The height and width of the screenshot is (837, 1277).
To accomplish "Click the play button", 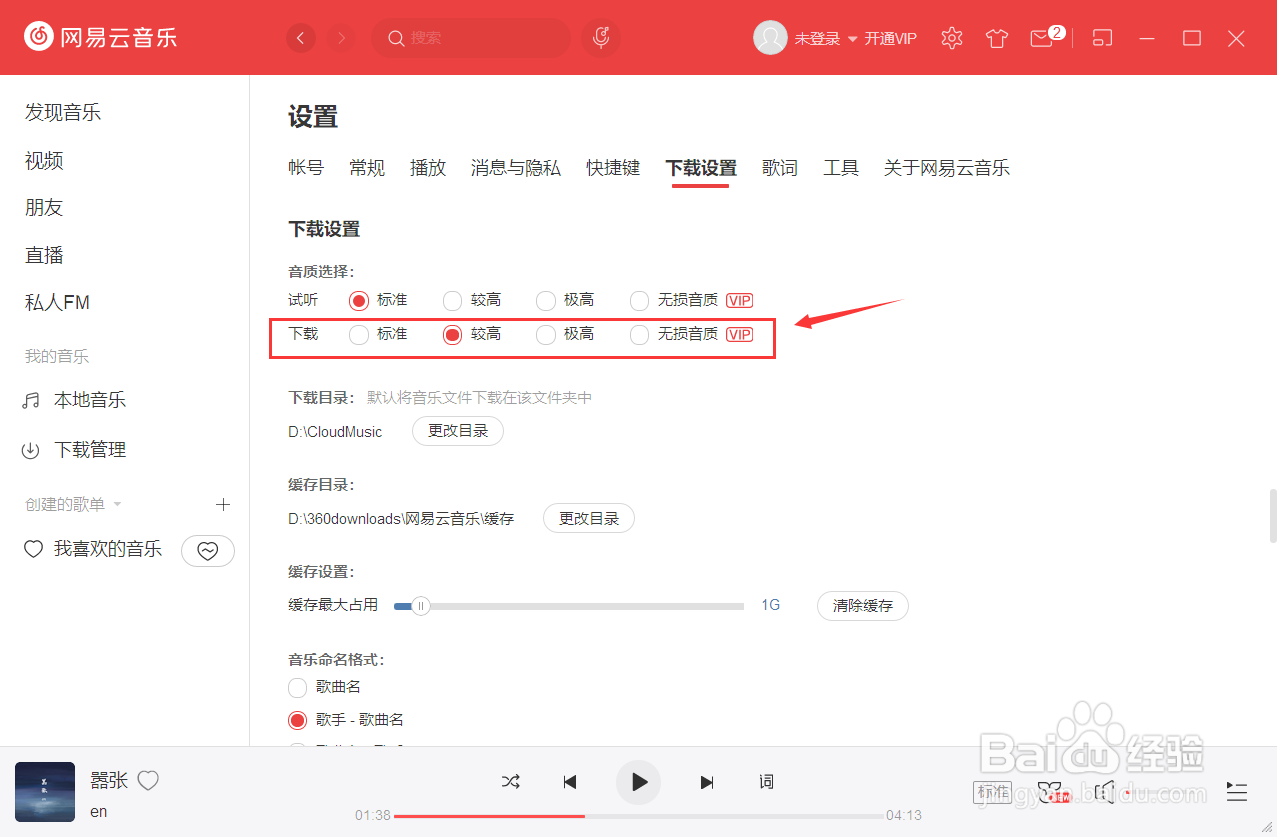I will pos(639,782).
